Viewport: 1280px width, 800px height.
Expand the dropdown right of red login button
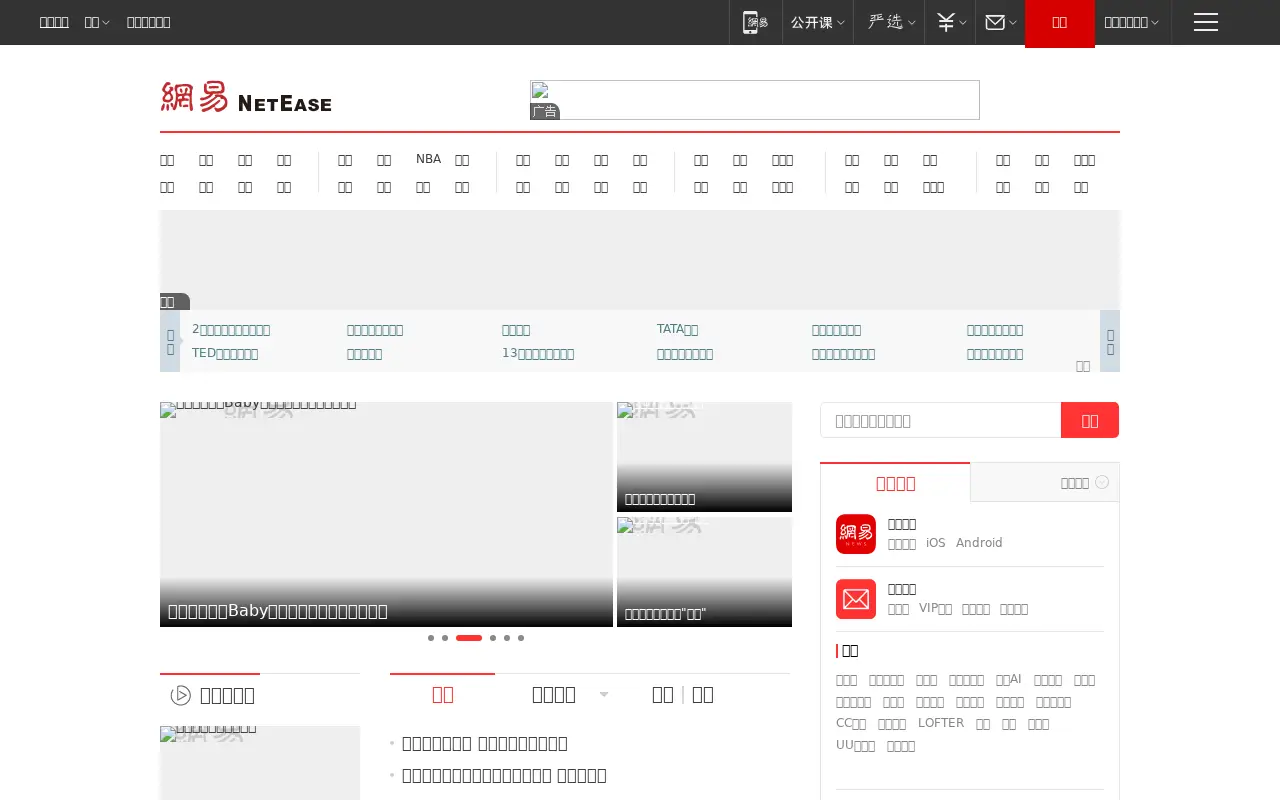[x=1132, y=22]
